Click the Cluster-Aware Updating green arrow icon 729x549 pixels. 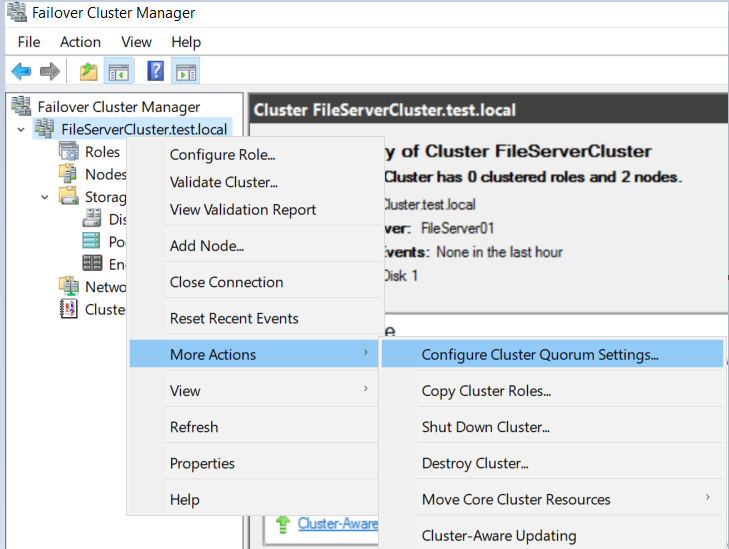click(x=282, y=523)
